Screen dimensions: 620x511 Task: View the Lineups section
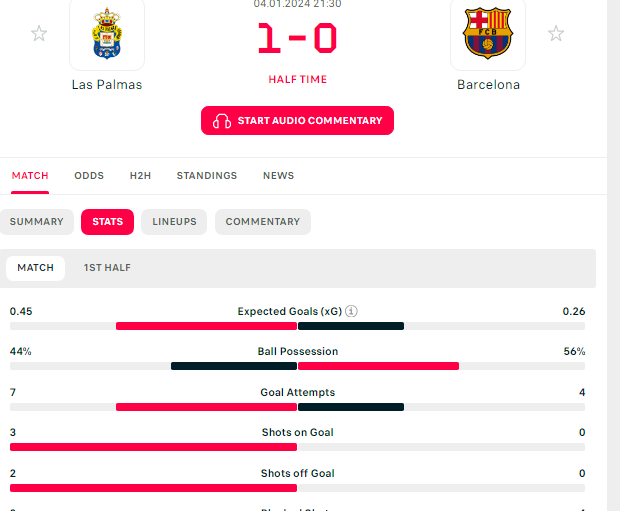[x=174, y=222]
